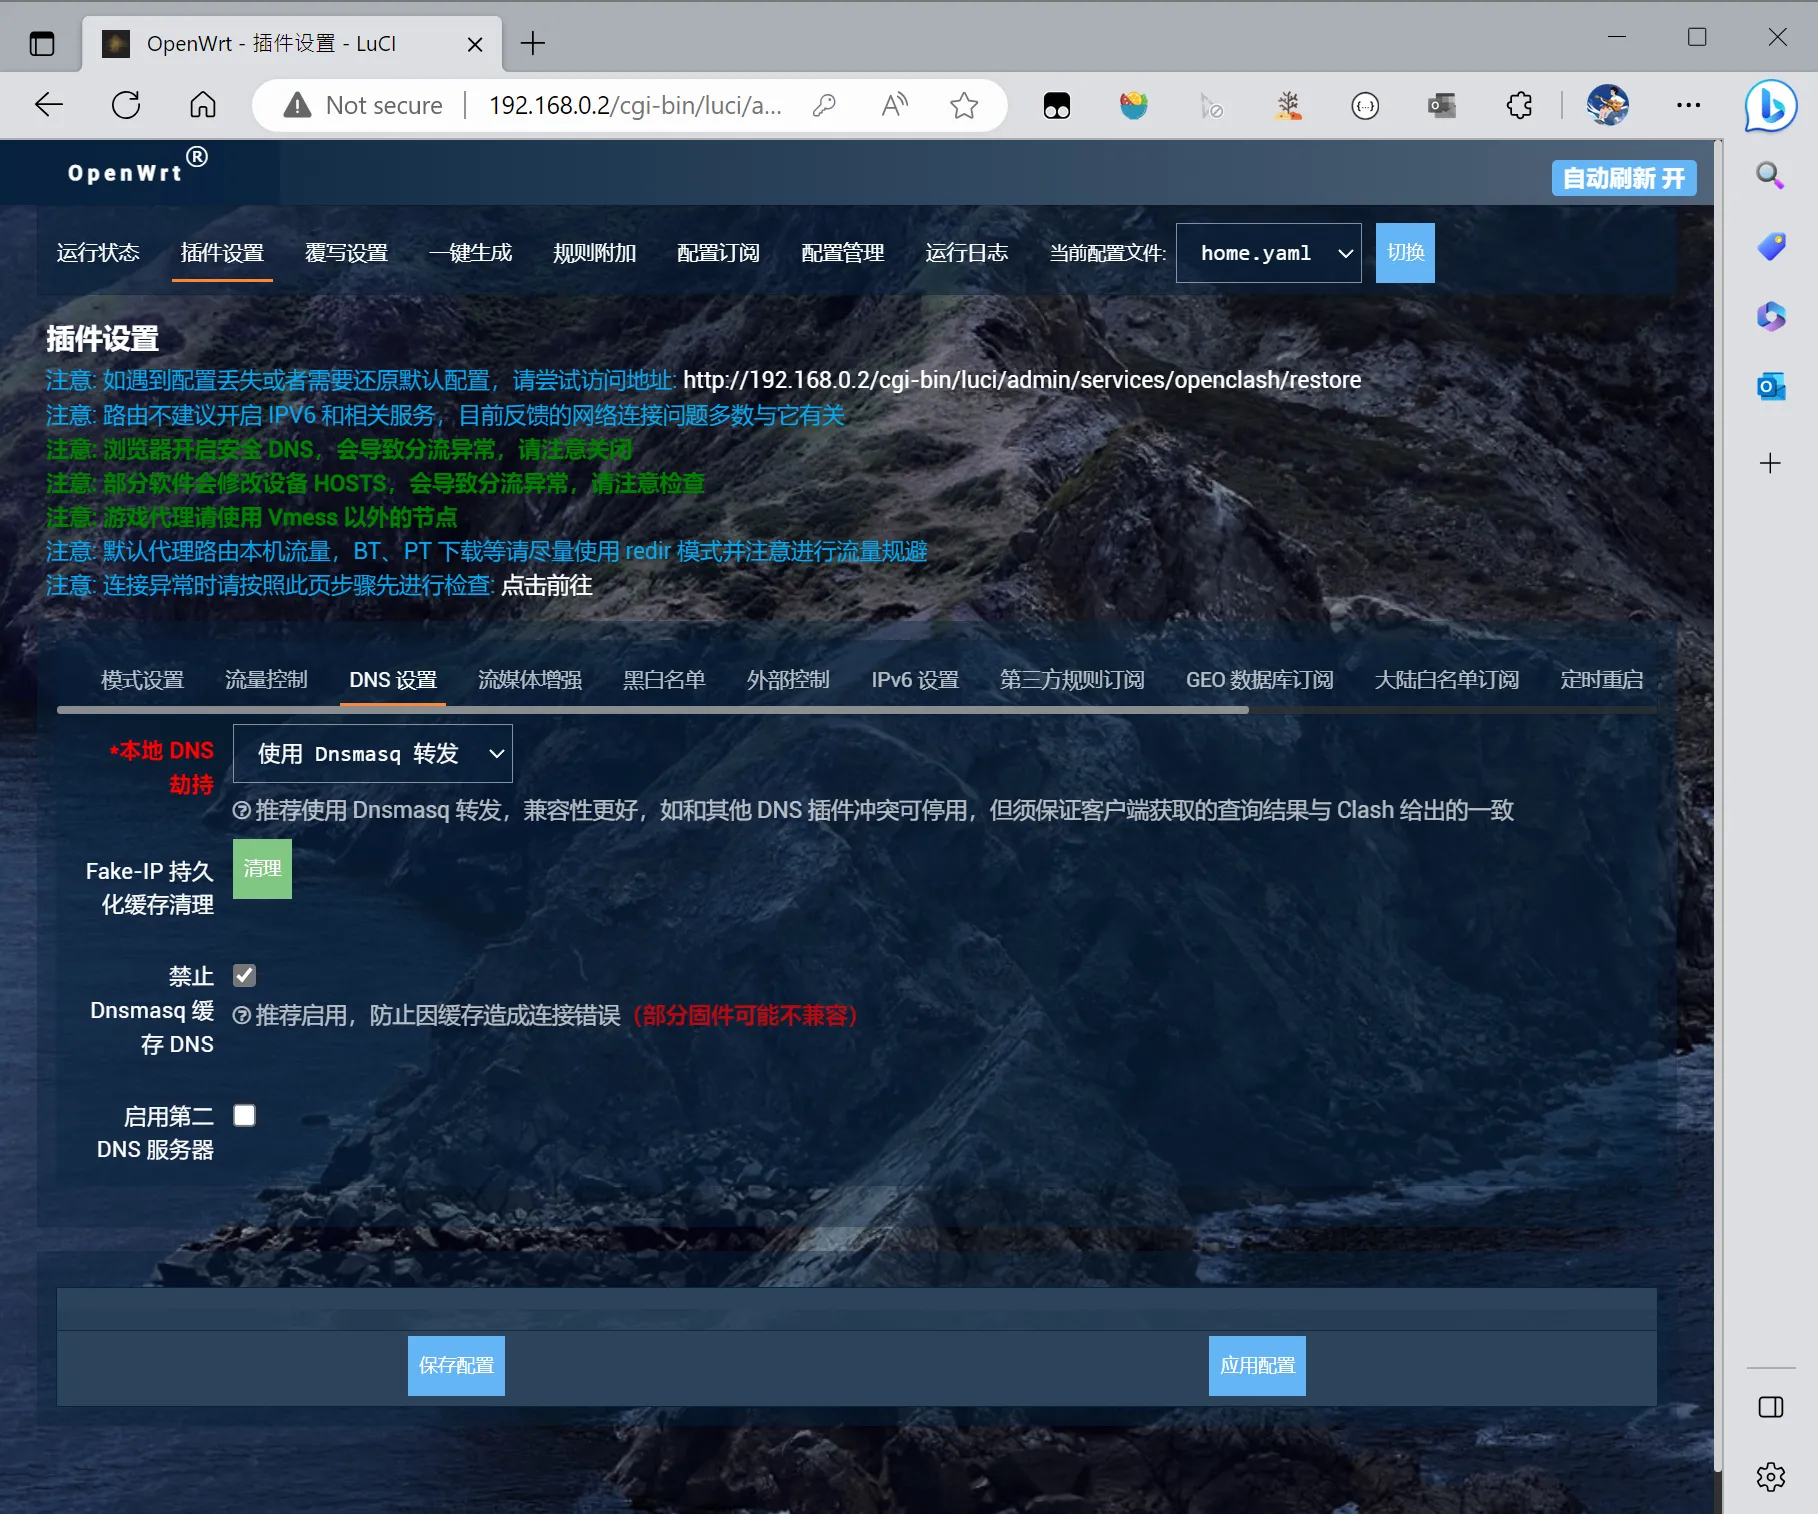The height and width of the screenshot is (1514, 1818).
Task: Click 保存配置 button
Action: tap(456, 1366)
